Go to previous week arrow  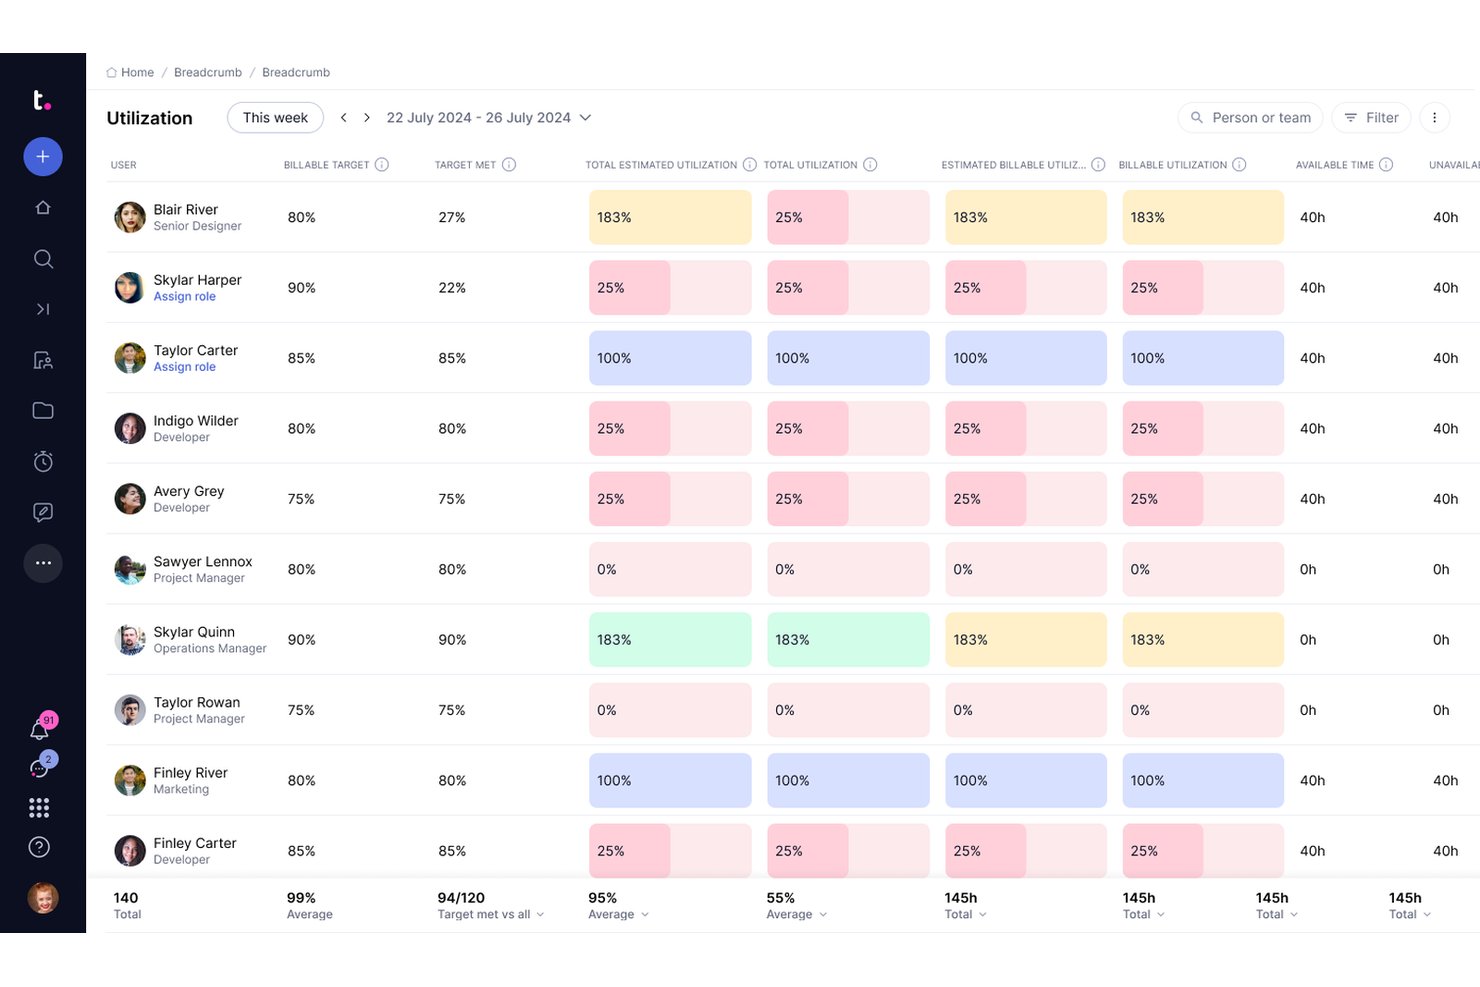point(343,117)
